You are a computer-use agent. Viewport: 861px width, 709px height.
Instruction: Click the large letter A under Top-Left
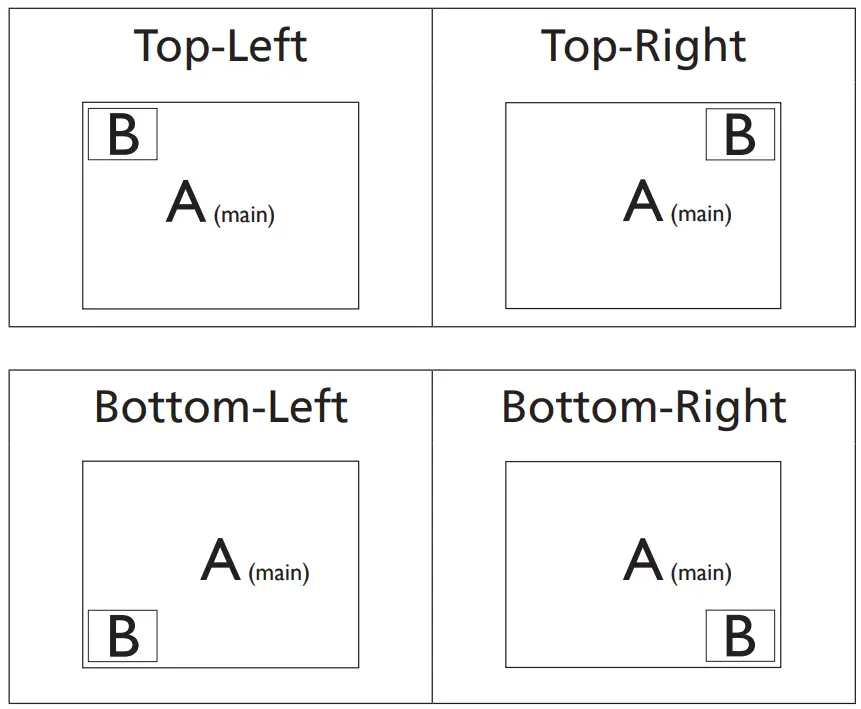[187, 203]
